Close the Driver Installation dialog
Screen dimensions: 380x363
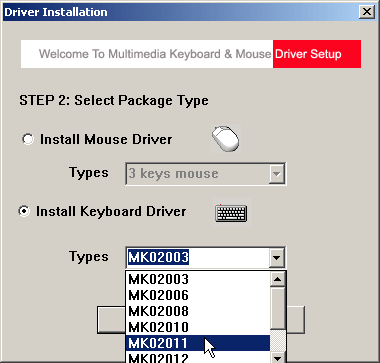tap(367, 12)
